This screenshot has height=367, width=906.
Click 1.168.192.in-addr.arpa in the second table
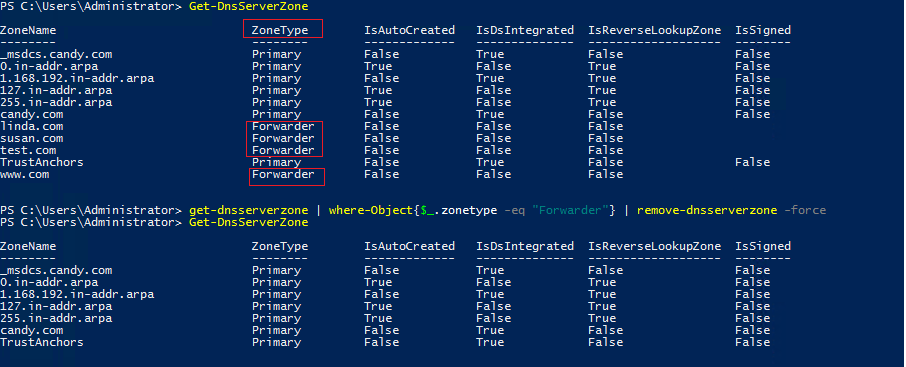(x=77, y=294)
